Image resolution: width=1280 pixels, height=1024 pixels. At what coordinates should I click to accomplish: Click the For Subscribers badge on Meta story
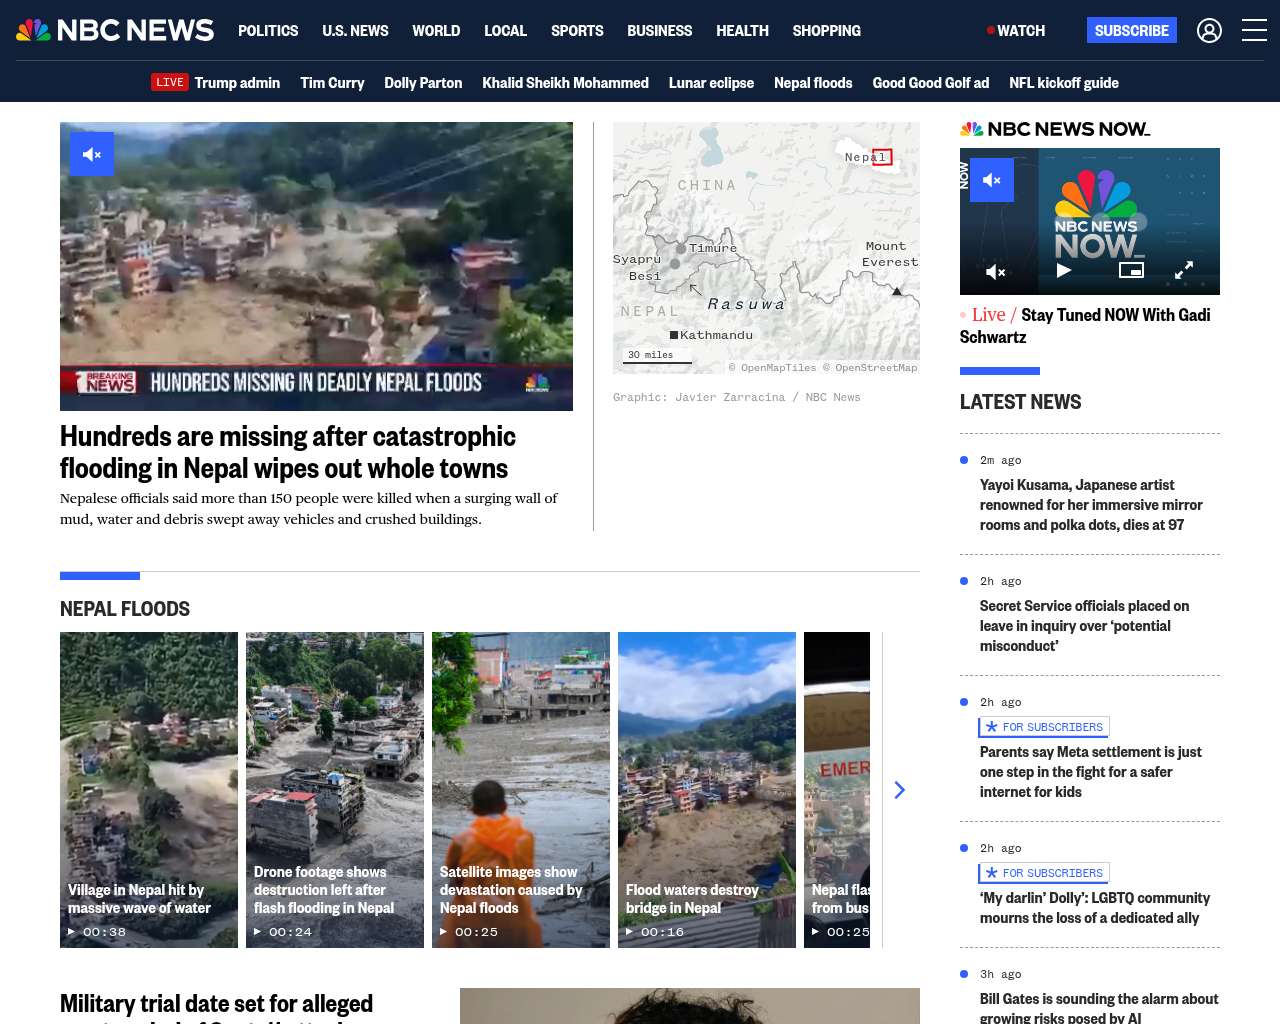[x=1044, y=727]
